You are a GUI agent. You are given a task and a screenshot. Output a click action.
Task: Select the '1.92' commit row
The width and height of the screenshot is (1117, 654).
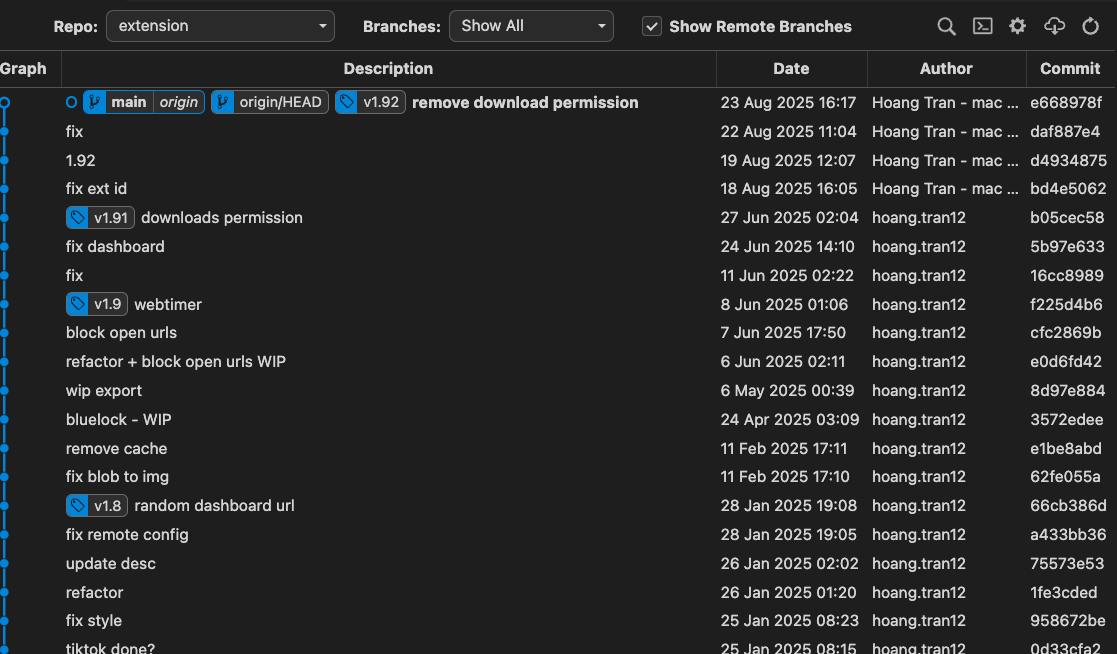tap(80, 160)
